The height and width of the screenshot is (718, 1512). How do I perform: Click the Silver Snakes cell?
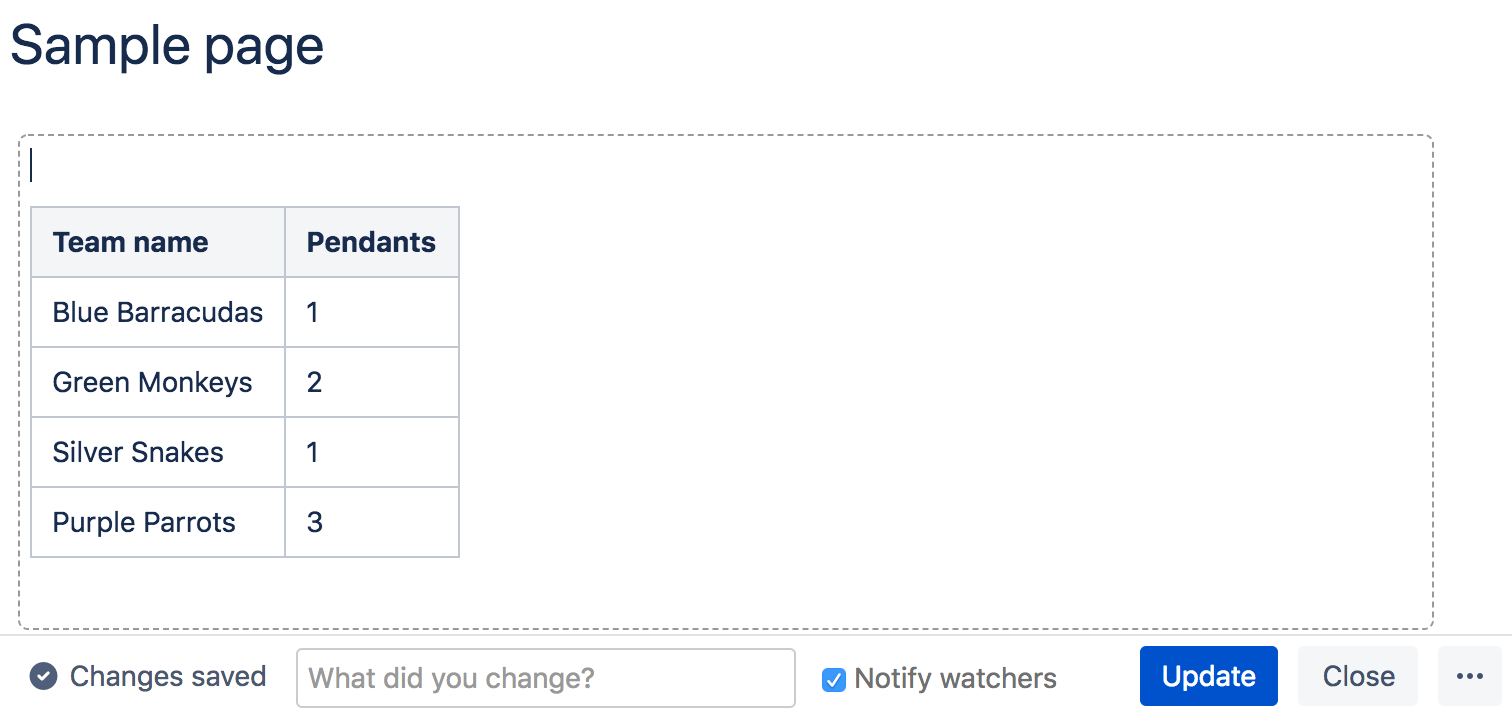click(x=138, y=452)
